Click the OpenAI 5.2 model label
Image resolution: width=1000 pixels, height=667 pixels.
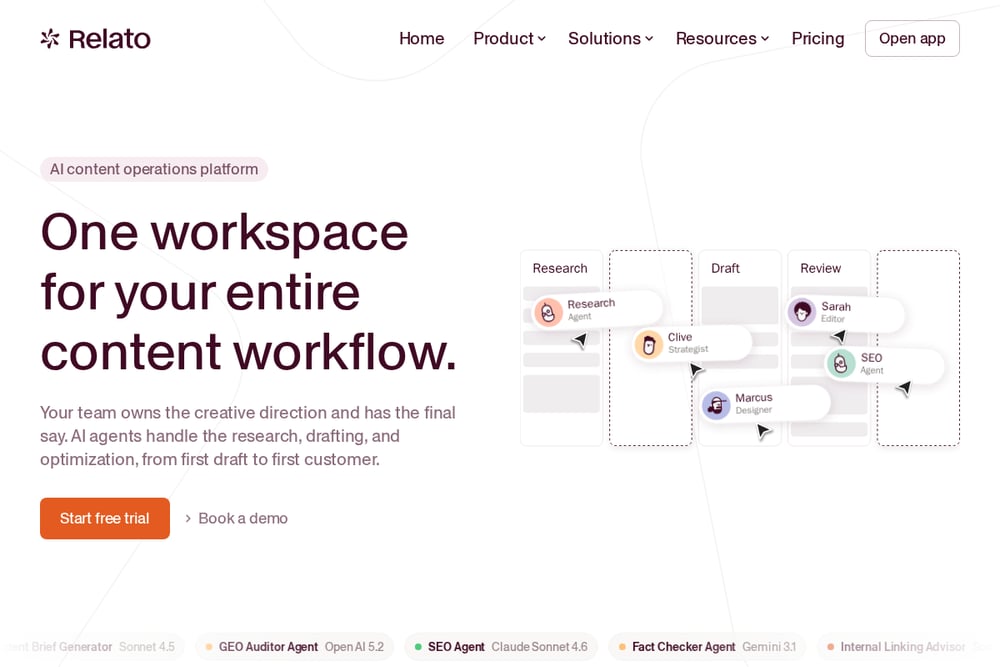[x=354, y=647]
